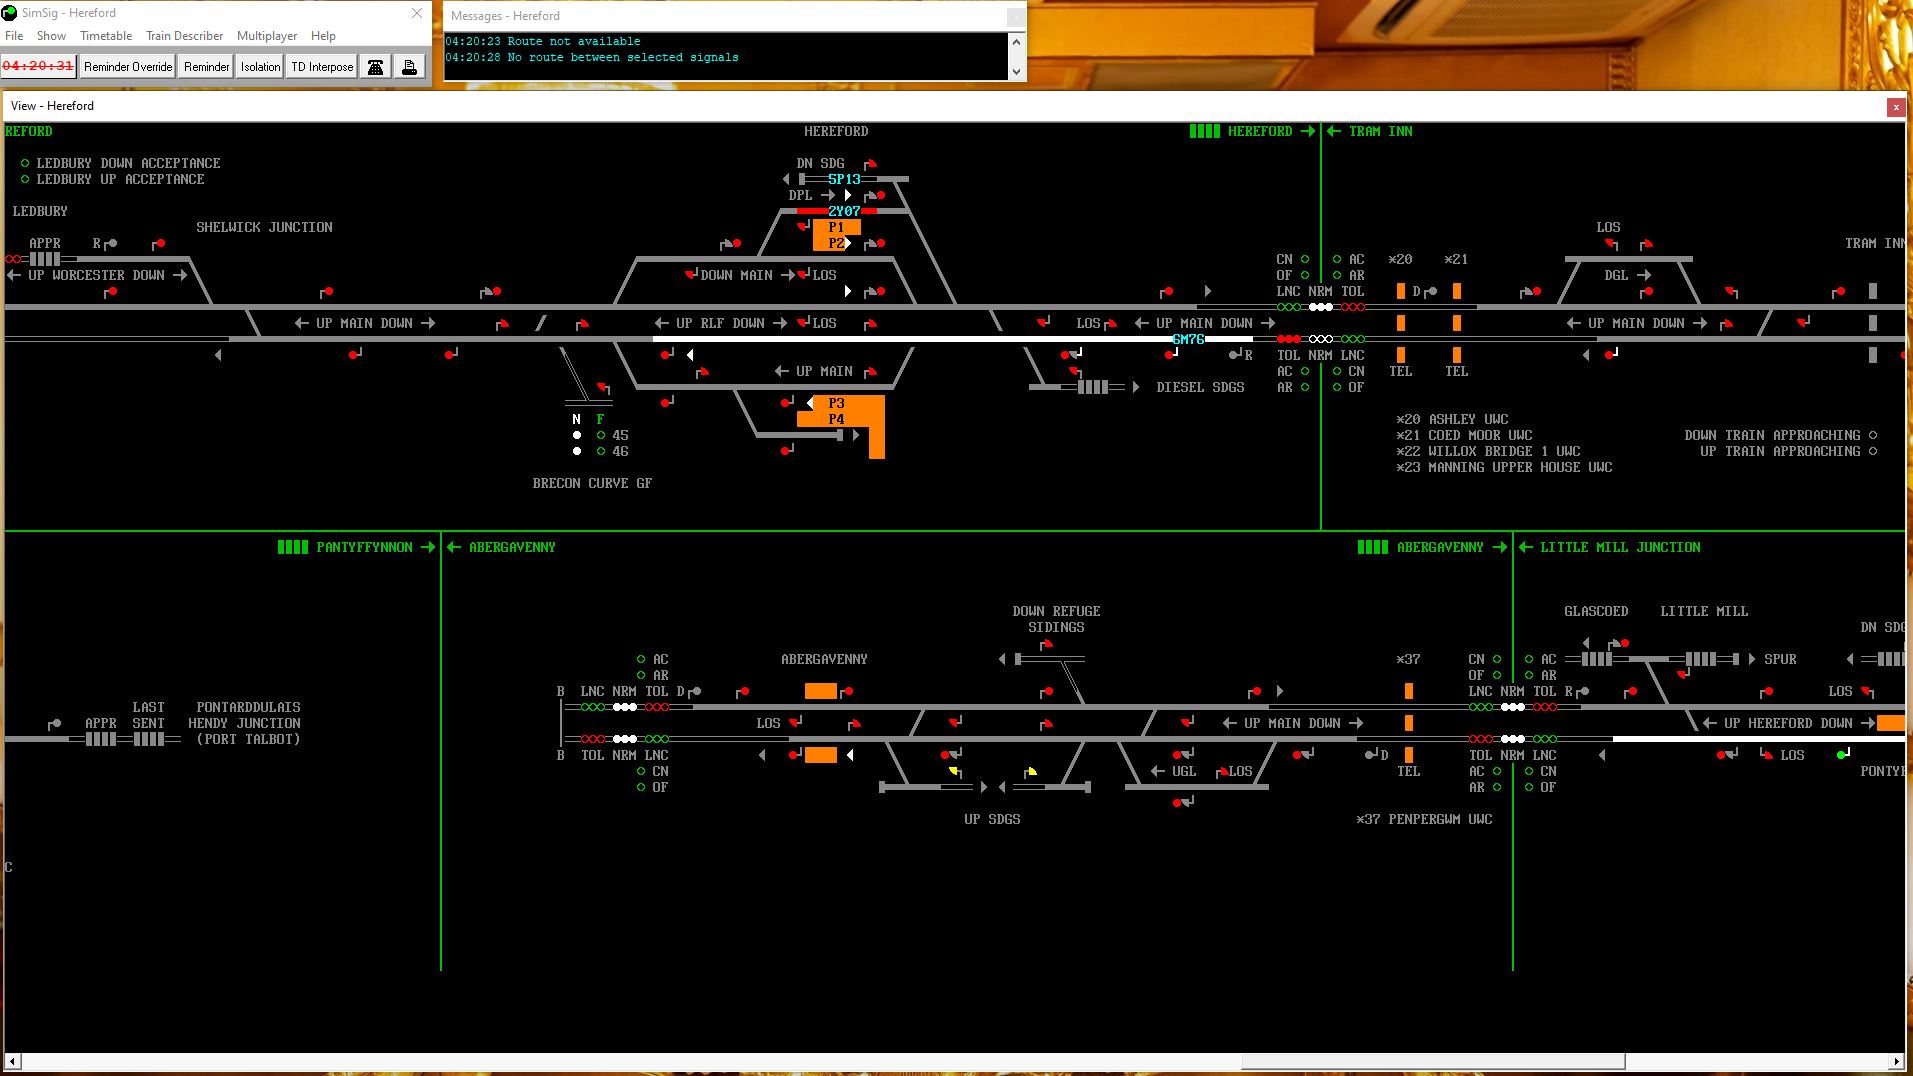The width and height of the screenshot is (1913, 1076).
Task: Click the TD Interpose button
Action: point(322,67)
